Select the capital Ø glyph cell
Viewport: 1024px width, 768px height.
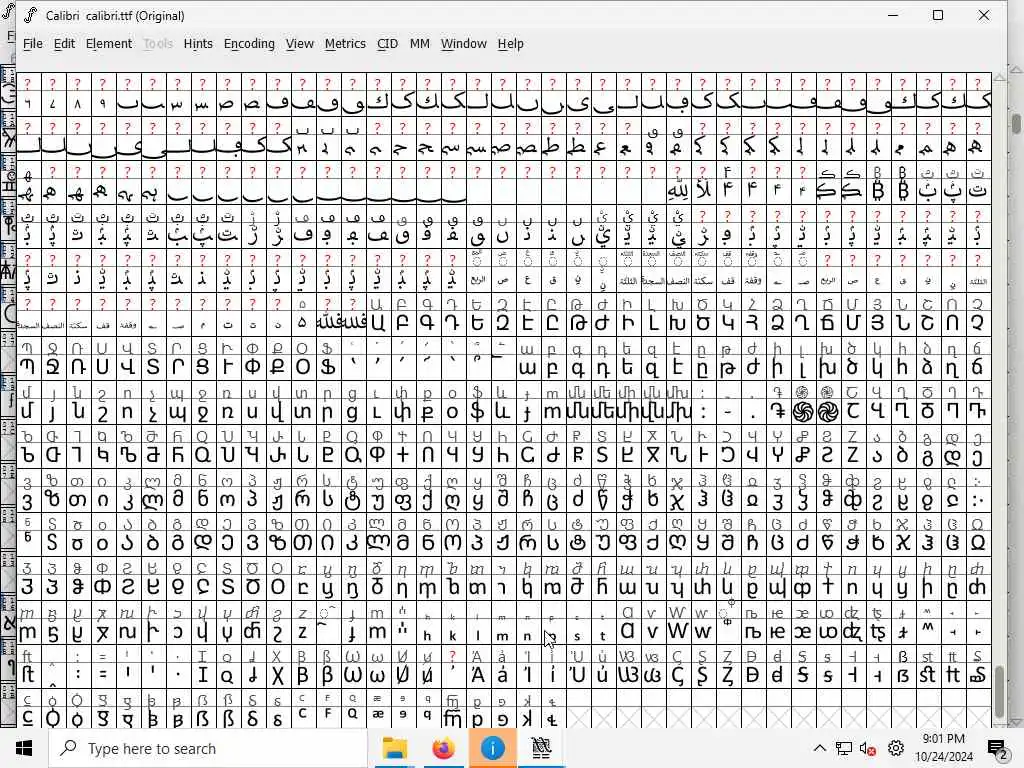pos(402,674)
